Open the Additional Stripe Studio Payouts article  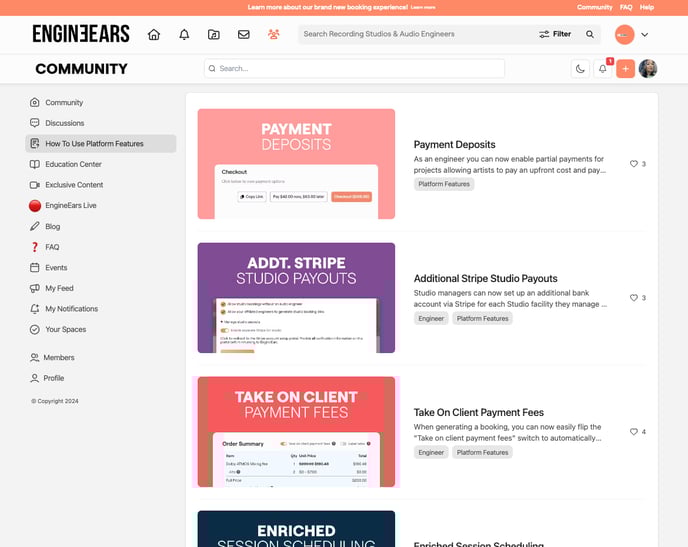tap(485, 278)
